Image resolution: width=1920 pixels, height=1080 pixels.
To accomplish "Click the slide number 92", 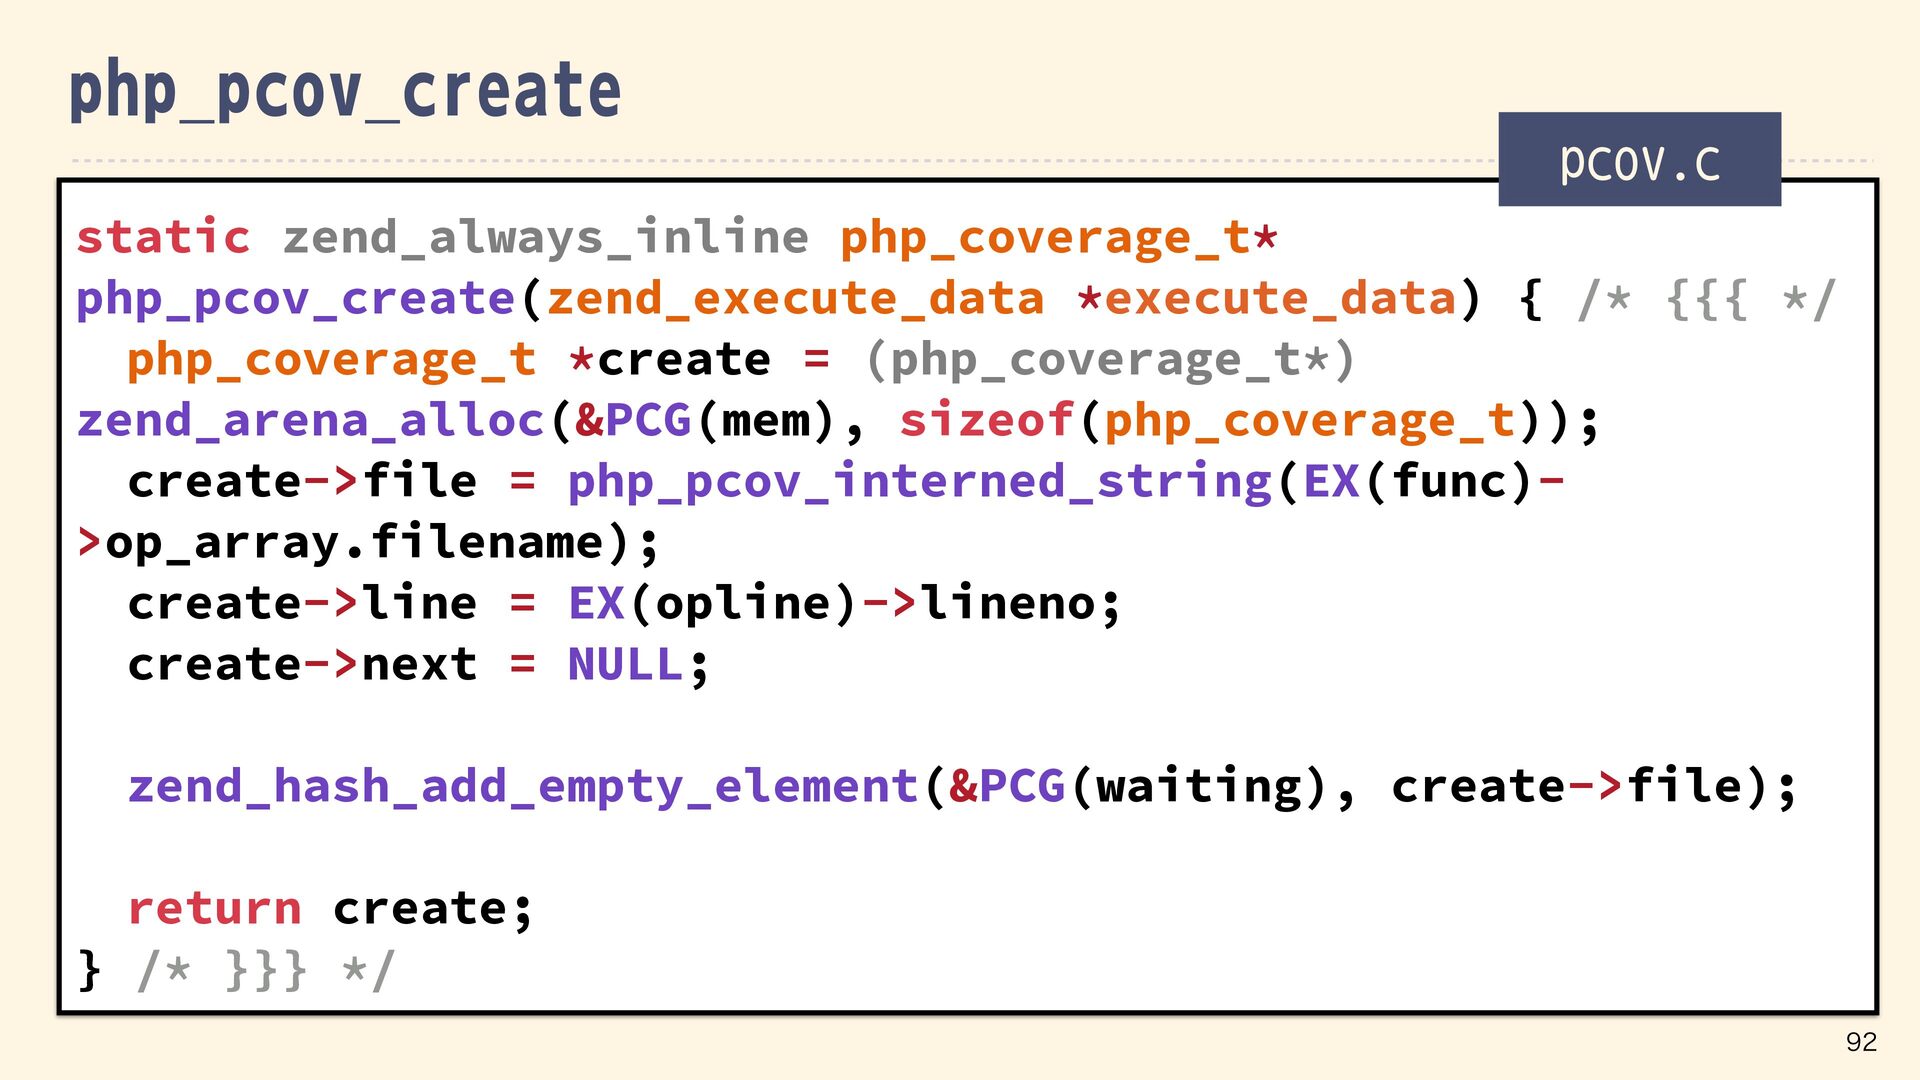I will (x=1860, y=1042).
